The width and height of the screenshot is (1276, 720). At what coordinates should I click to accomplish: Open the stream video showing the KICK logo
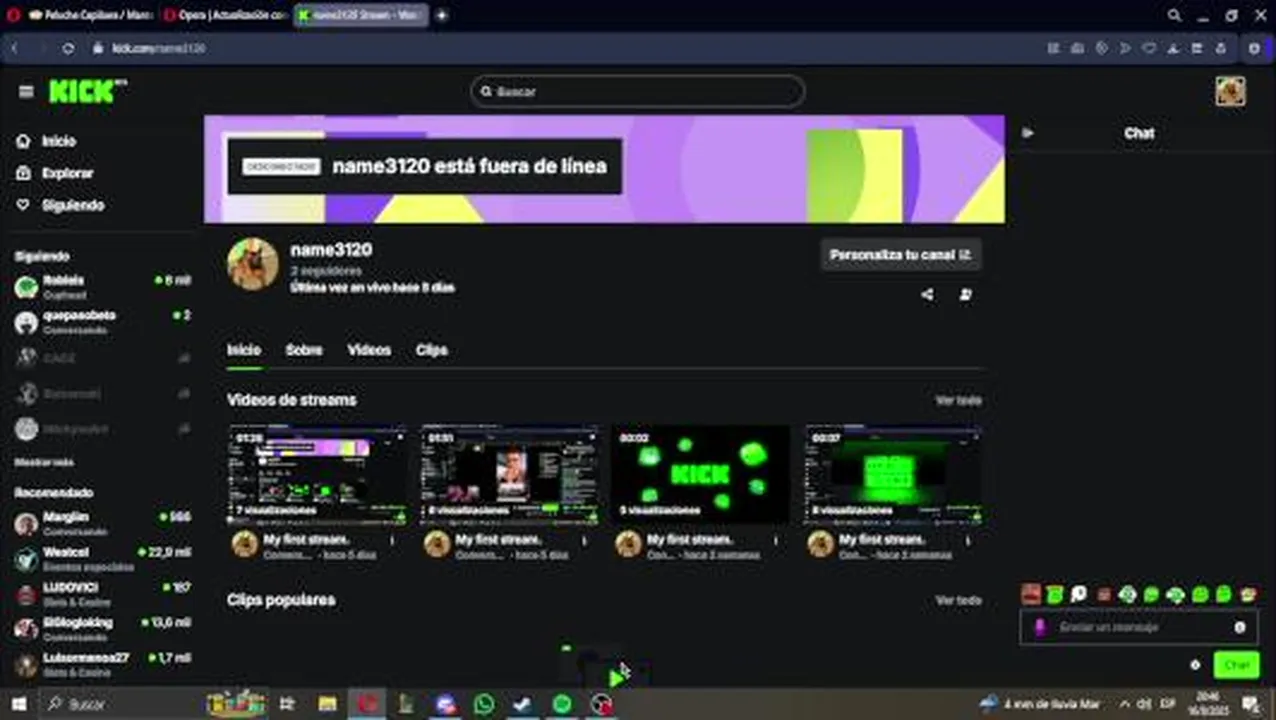[x=701, y=476]
